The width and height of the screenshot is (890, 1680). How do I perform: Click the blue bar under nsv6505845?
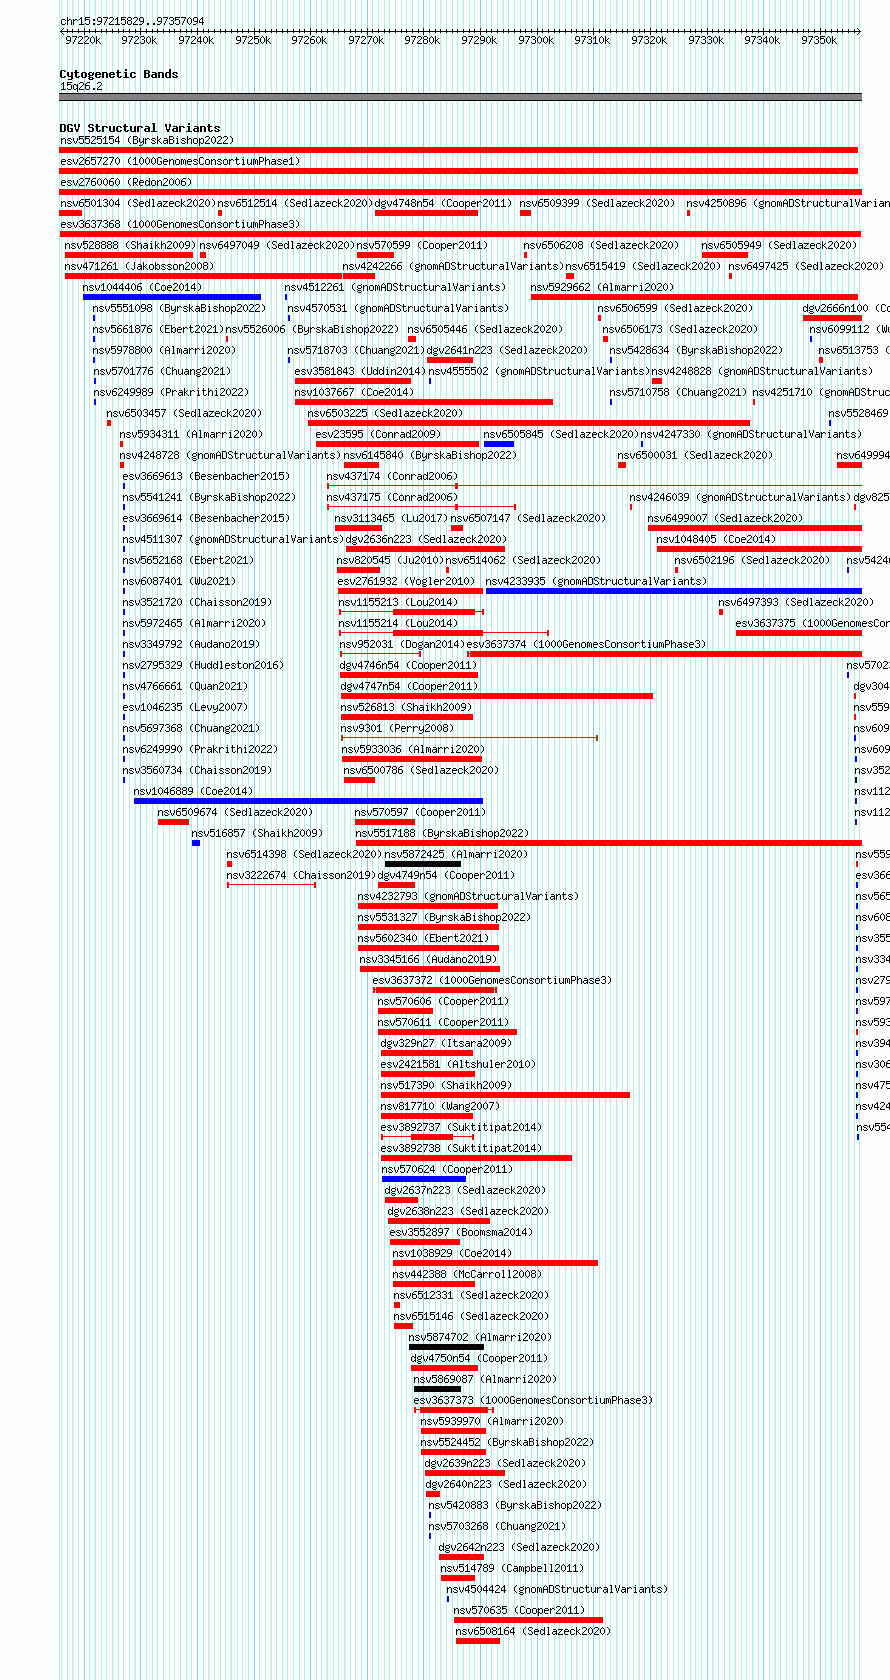[499, 444]
